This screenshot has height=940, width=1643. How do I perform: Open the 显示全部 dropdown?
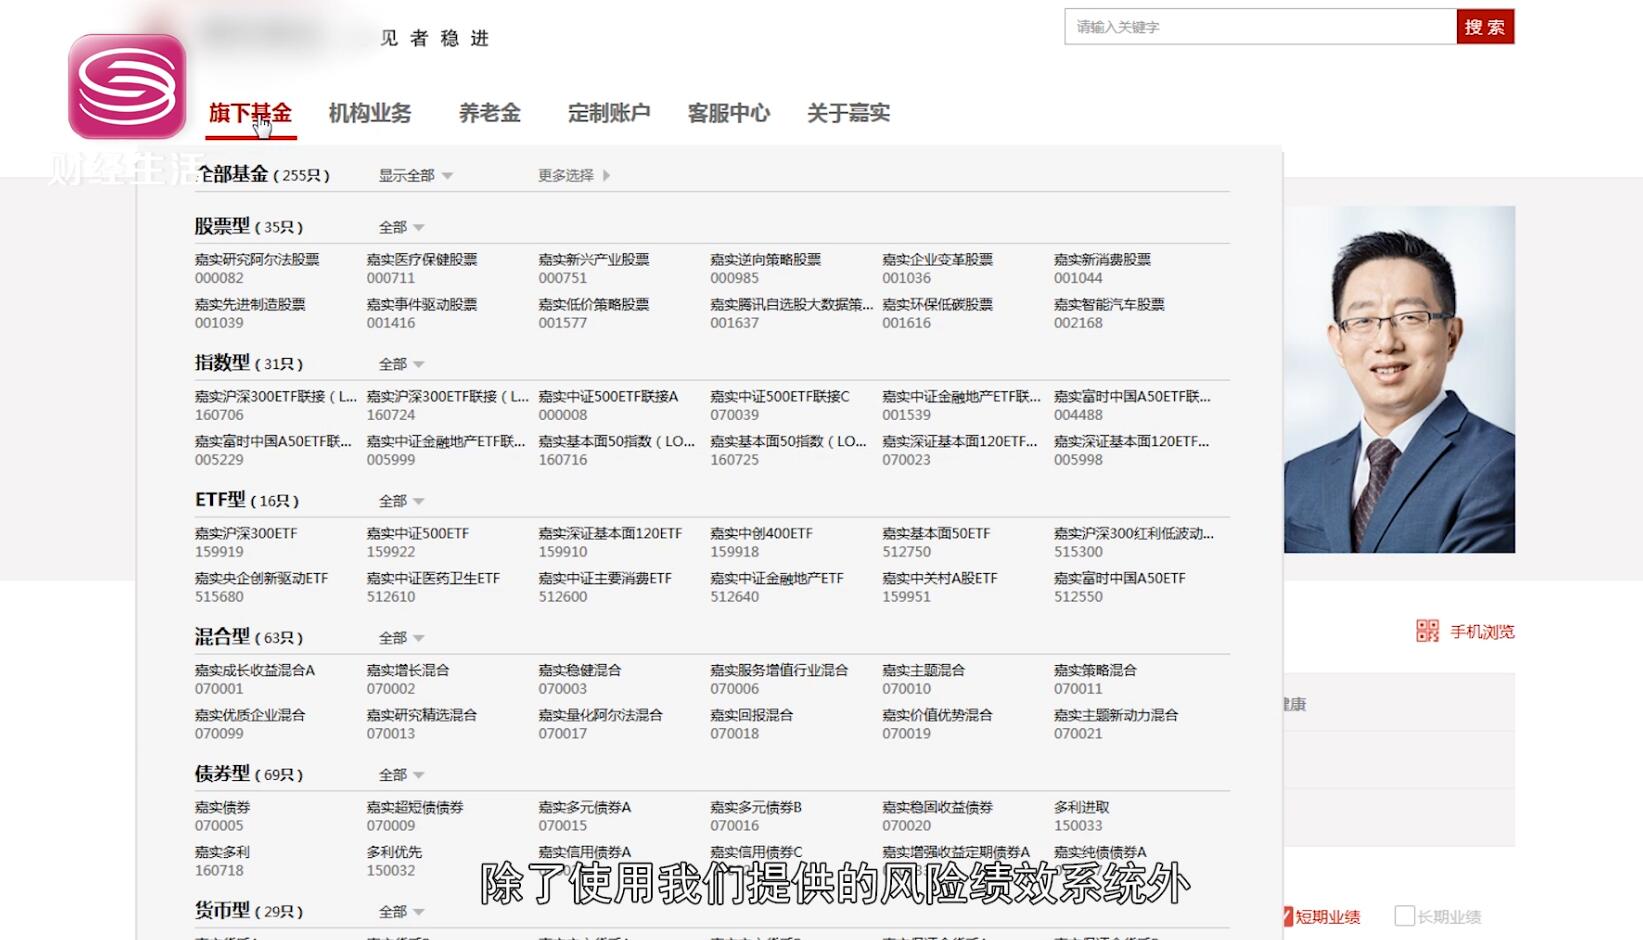coord(413,175)
